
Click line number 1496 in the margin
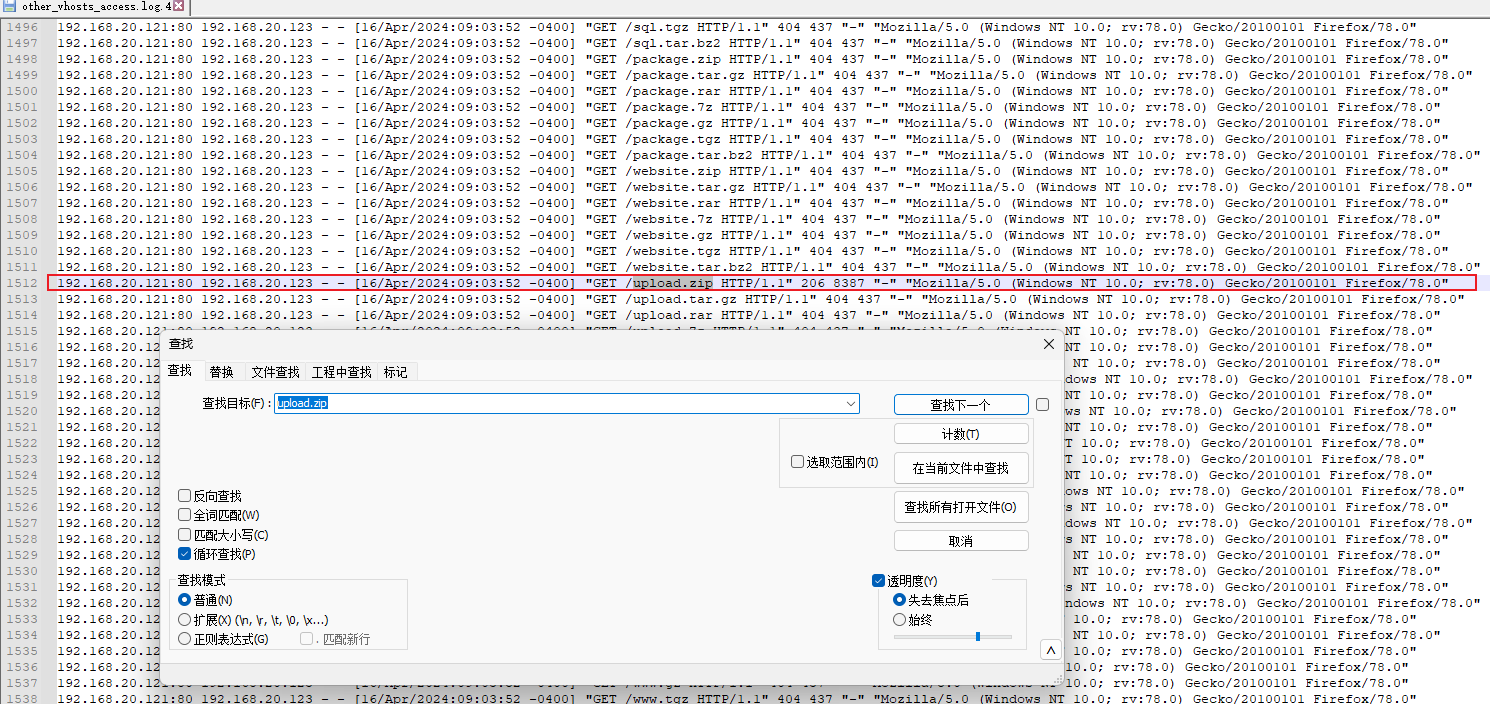pyautogui.click(x=21, y=27)
